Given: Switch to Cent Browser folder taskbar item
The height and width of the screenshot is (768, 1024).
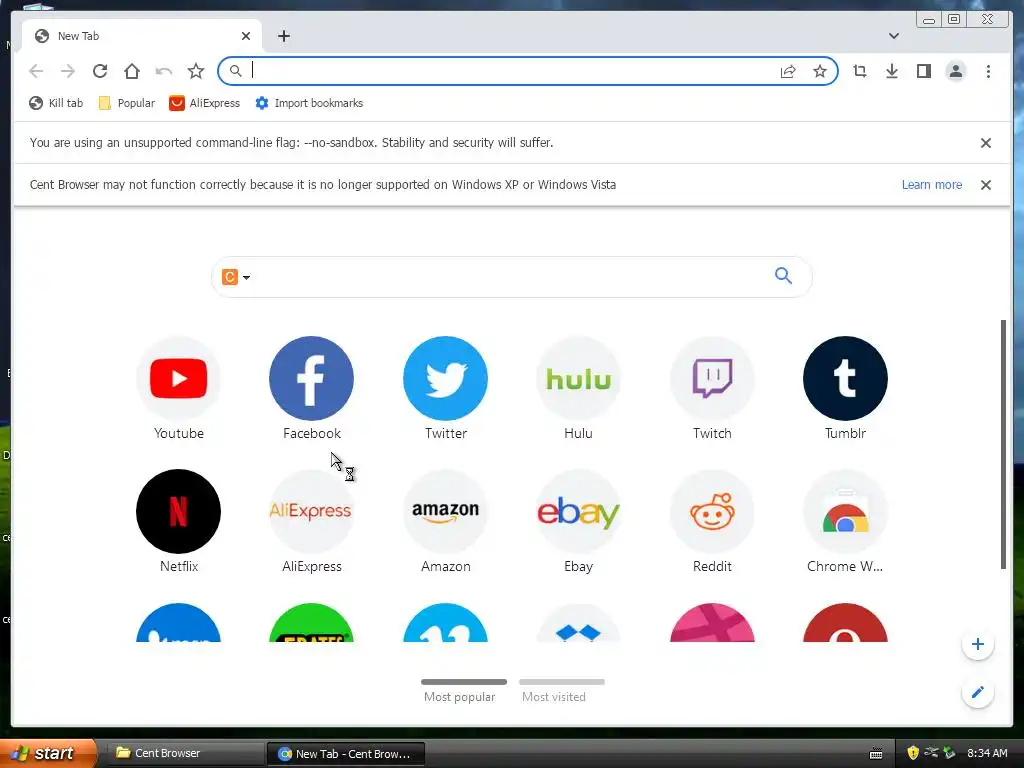Looking at the screenshot, I should click(x=185, y=753).
